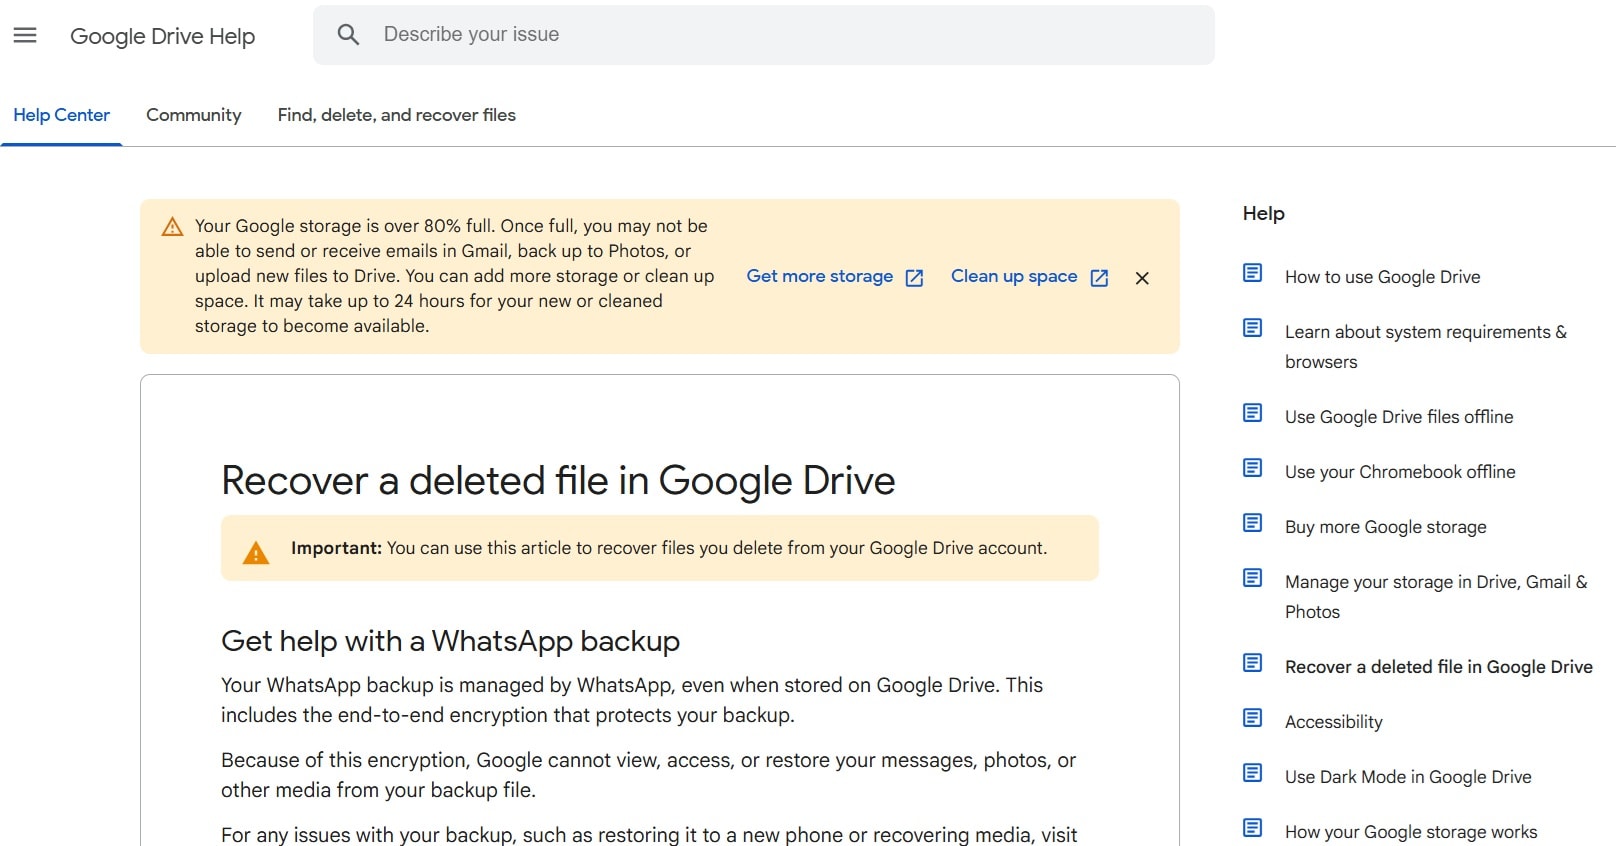Open Recover a deleted file in Google Drive link
This screenshot has width=1616, height=846.
(1438, 667)
